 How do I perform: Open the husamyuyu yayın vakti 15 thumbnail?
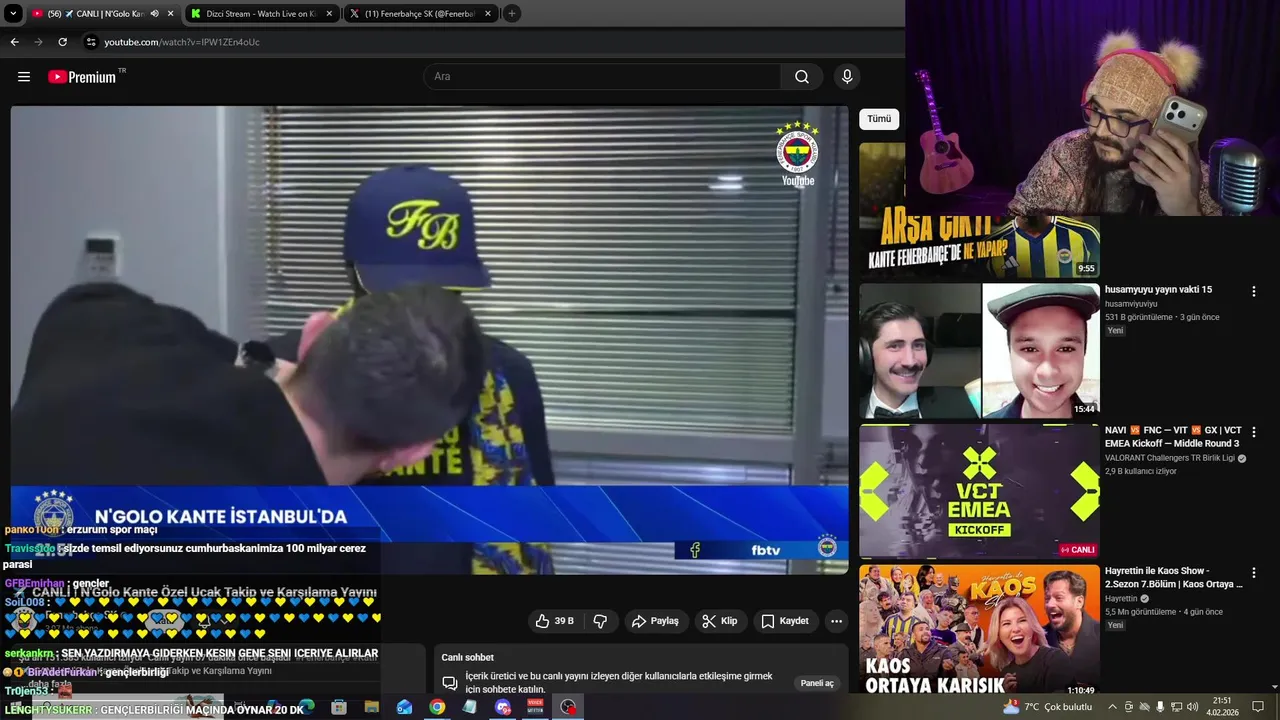click(x=979, y=350)
